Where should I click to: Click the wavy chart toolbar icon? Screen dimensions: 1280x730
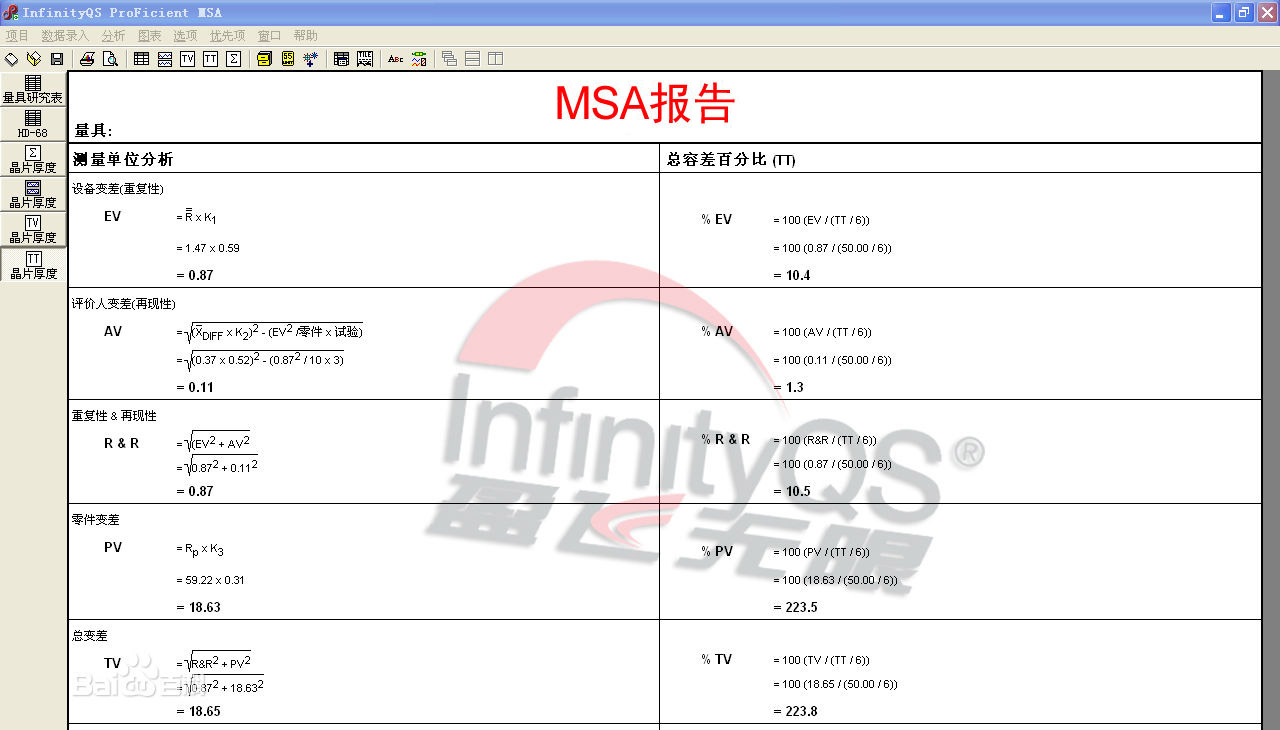[165, 59]
